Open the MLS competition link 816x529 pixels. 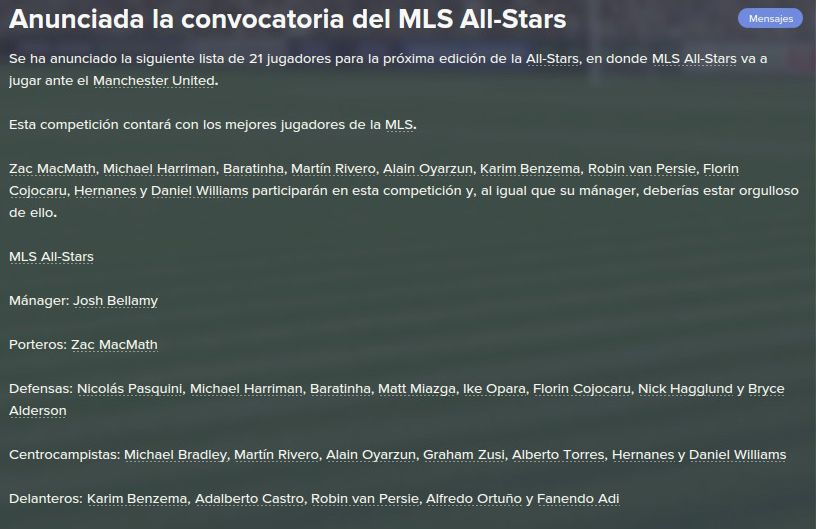(399, 125)
